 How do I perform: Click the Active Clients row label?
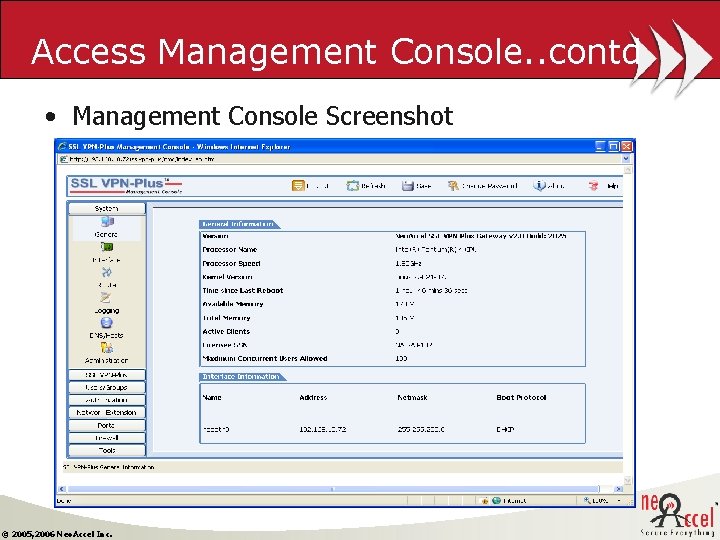[226, 331]
